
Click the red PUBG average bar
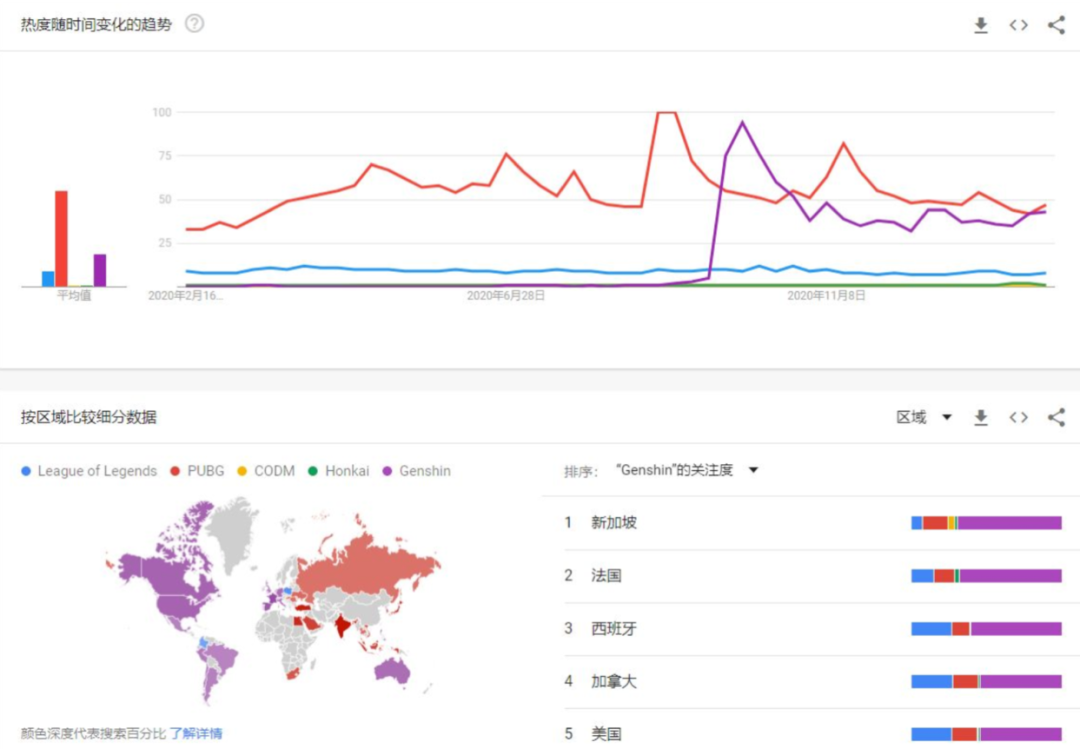61,238
